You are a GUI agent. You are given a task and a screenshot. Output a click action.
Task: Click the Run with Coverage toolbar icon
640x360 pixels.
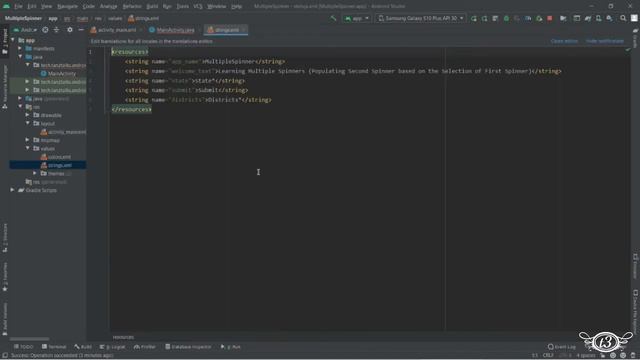coord(517,18)
